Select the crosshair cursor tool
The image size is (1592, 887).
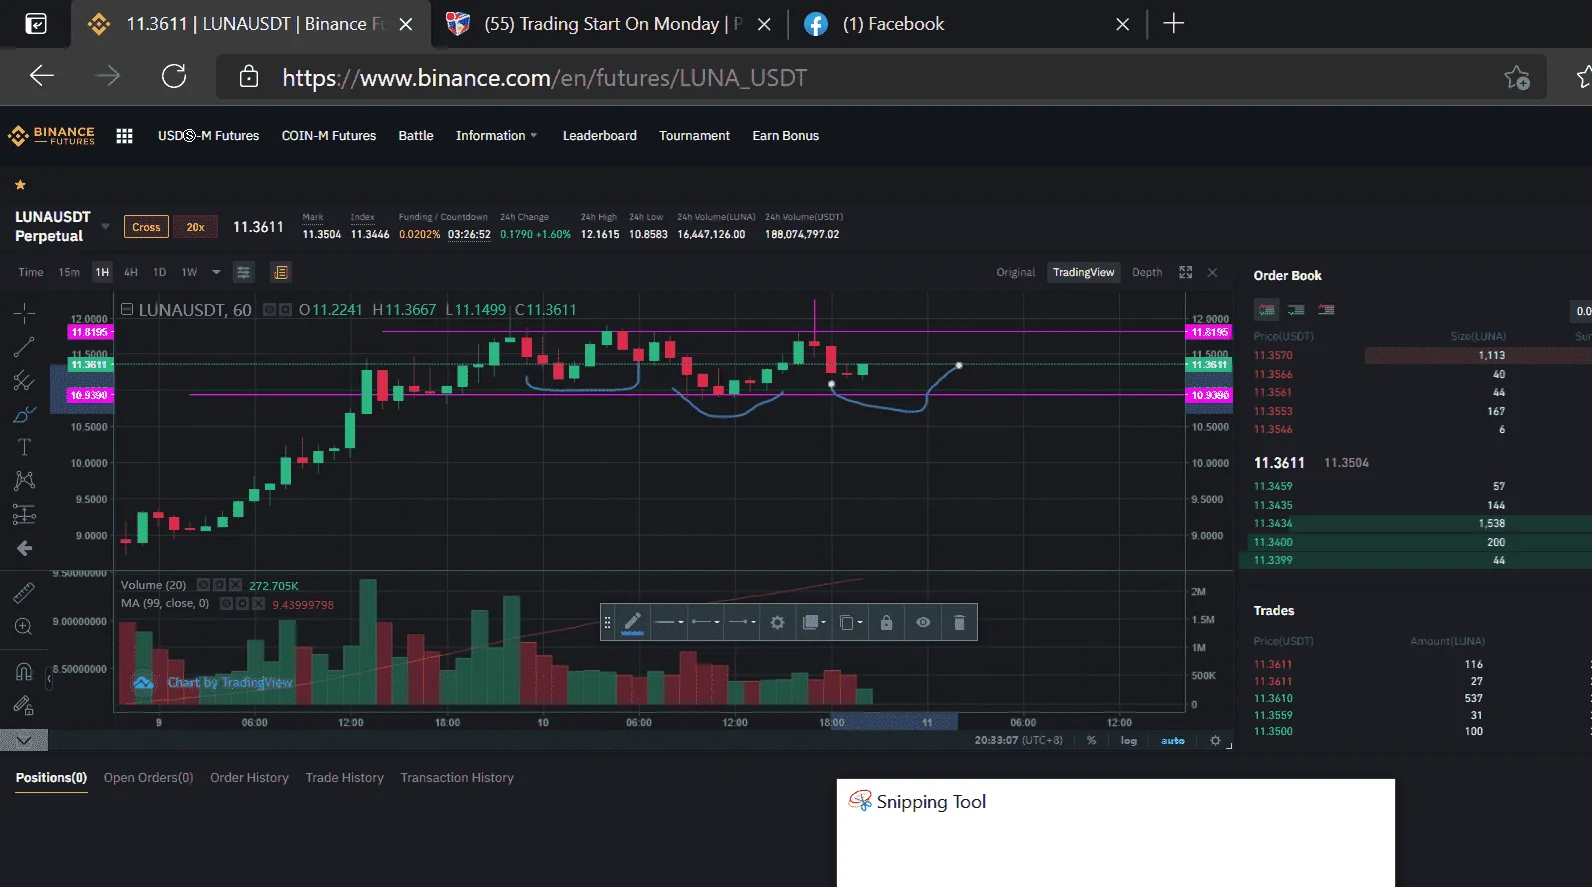click(24, 313)
